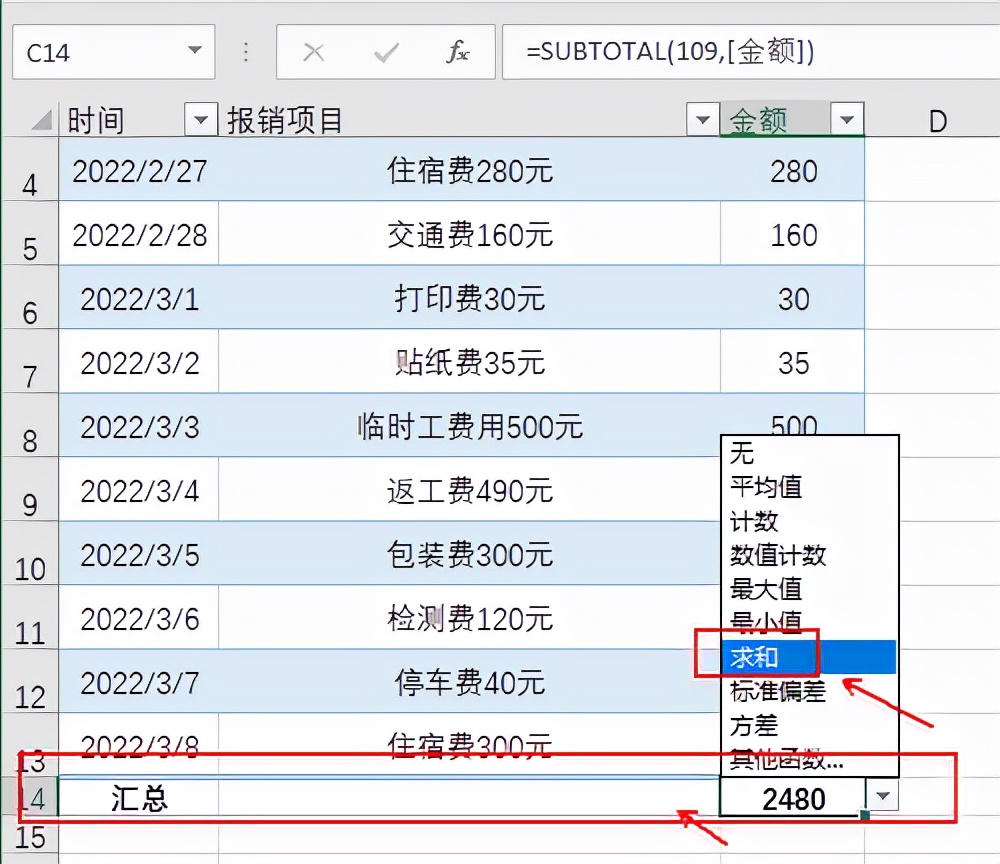
Task: Click date cell 2022/3/6
Action: point(139,619)
